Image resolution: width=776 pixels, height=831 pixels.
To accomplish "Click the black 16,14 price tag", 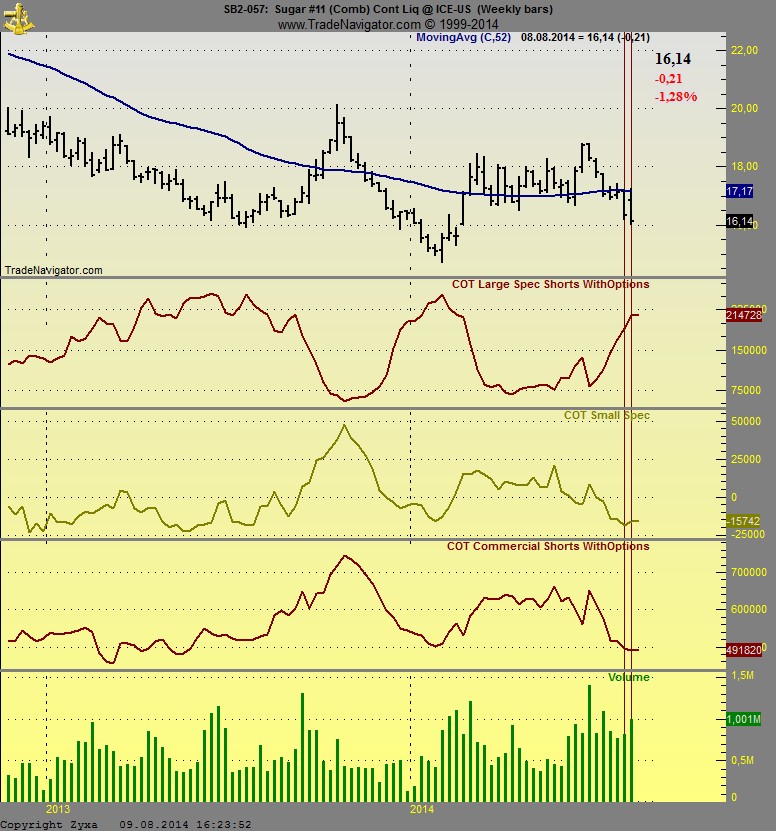I will tap(739, 222).
